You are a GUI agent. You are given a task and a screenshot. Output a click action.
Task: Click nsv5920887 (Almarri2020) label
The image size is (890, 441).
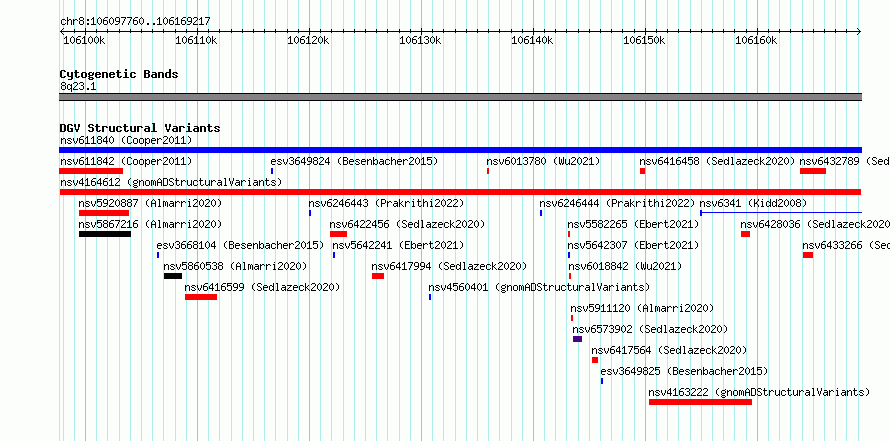(150, 203)
